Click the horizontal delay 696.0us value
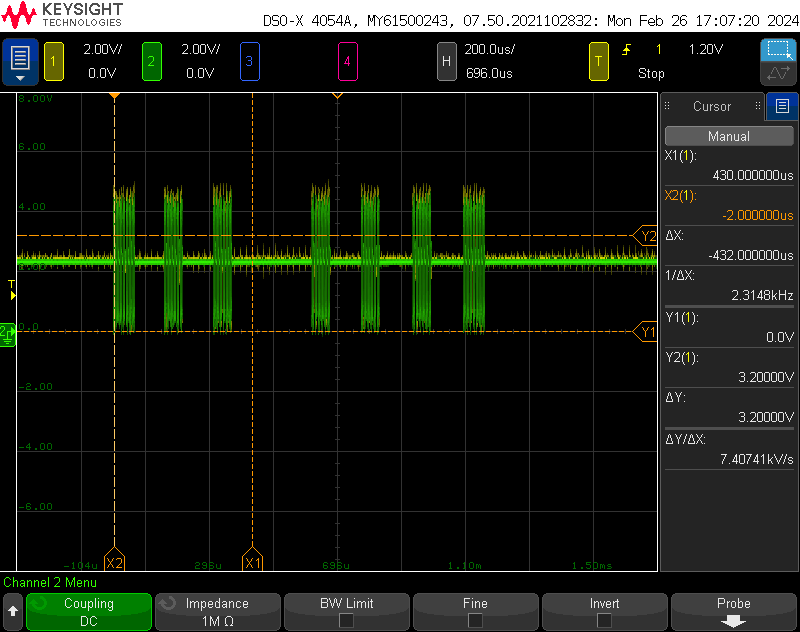800x632 pixels. tap(489, 73)
